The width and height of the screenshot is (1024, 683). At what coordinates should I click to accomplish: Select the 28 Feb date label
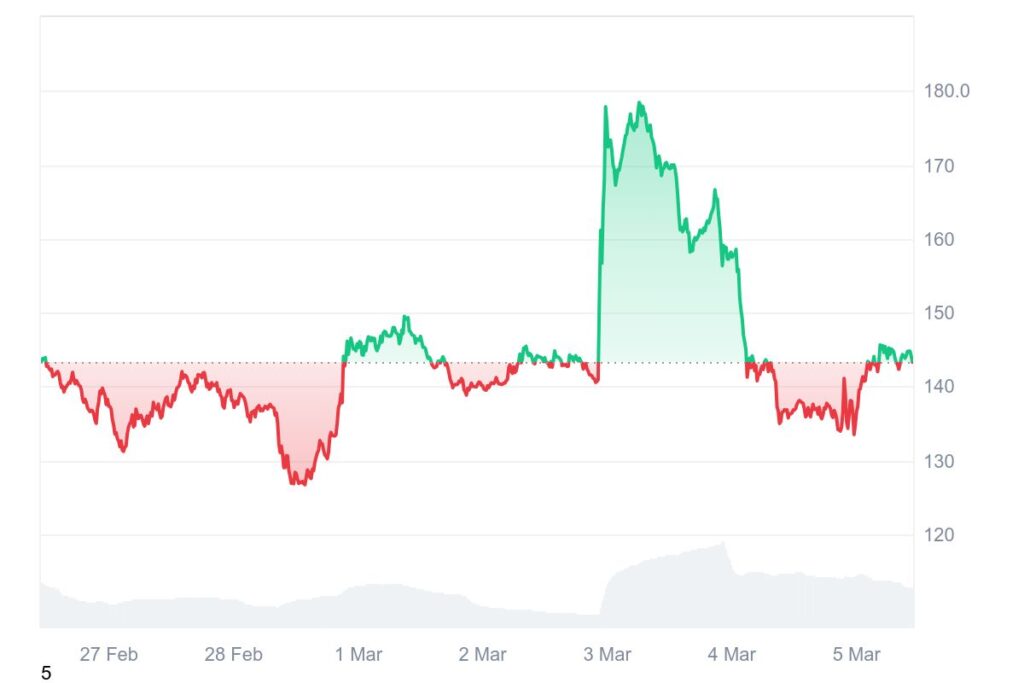tap(233, 655)
